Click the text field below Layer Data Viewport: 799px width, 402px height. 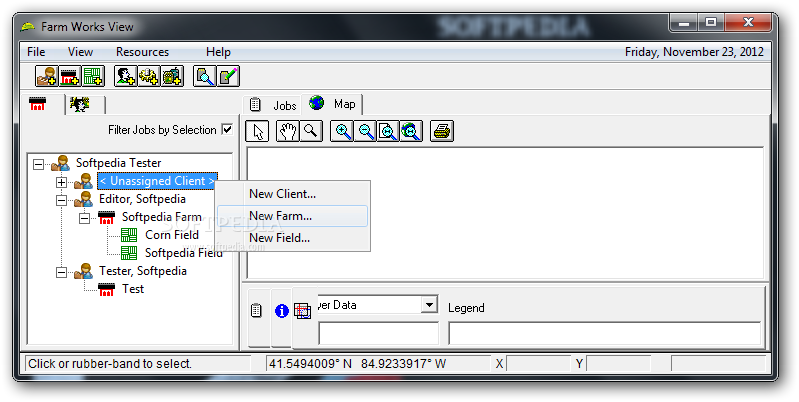pyautogui.click(x=378, y=334)
